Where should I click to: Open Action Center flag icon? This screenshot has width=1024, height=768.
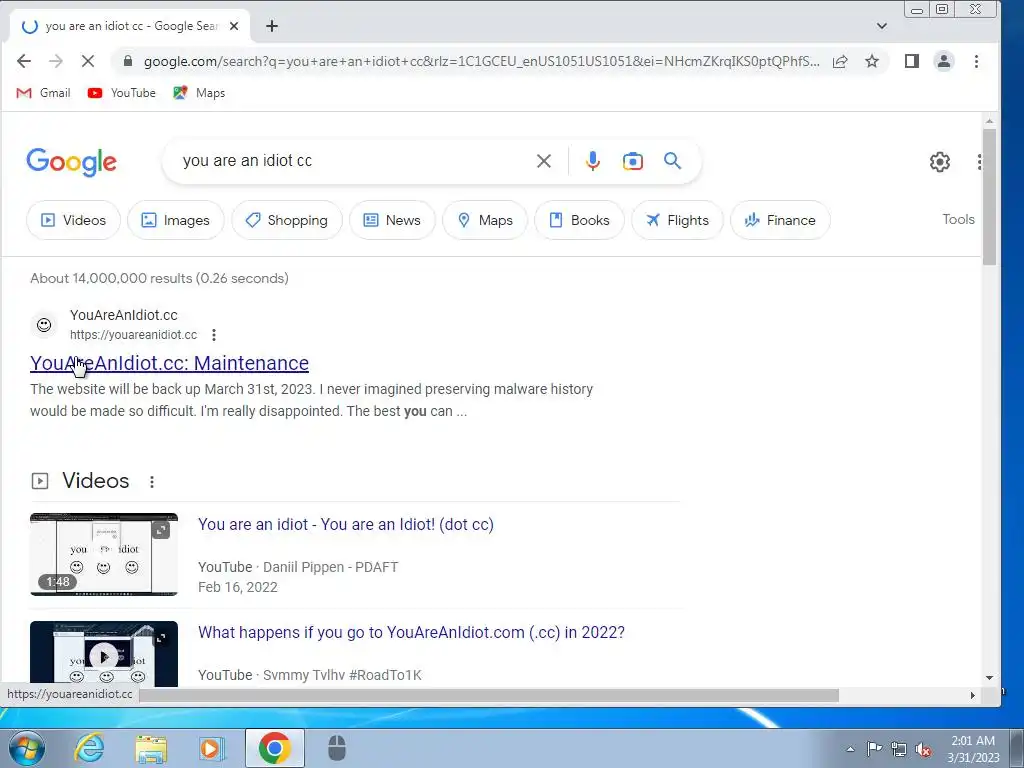pyautogui.click(x=874, y=749)
